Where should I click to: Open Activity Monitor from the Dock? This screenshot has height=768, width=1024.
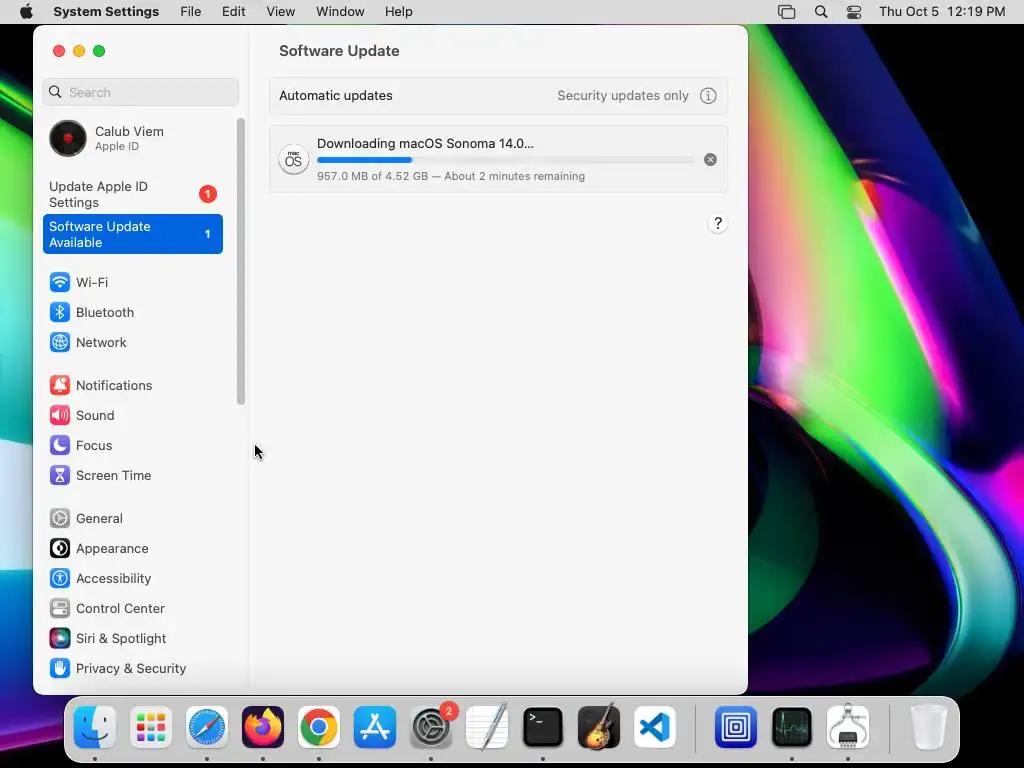pos(792,727)
